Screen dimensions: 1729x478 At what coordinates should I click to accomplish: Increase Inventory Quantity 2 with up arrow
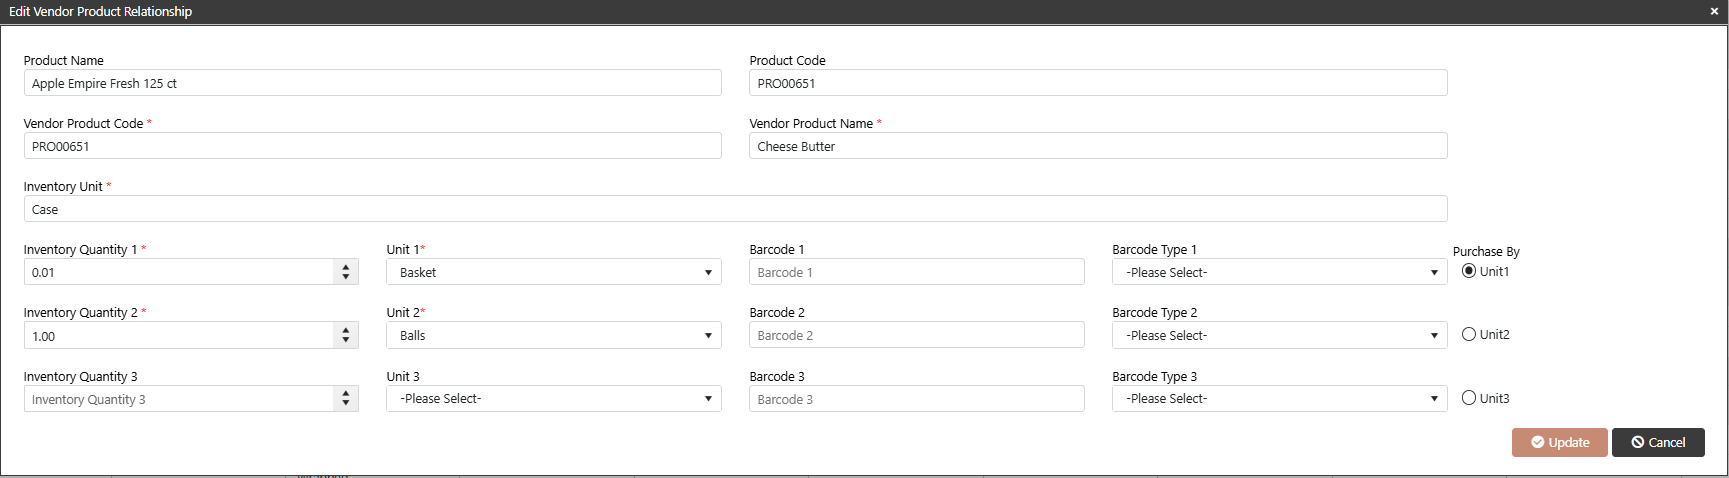point(346,330)
